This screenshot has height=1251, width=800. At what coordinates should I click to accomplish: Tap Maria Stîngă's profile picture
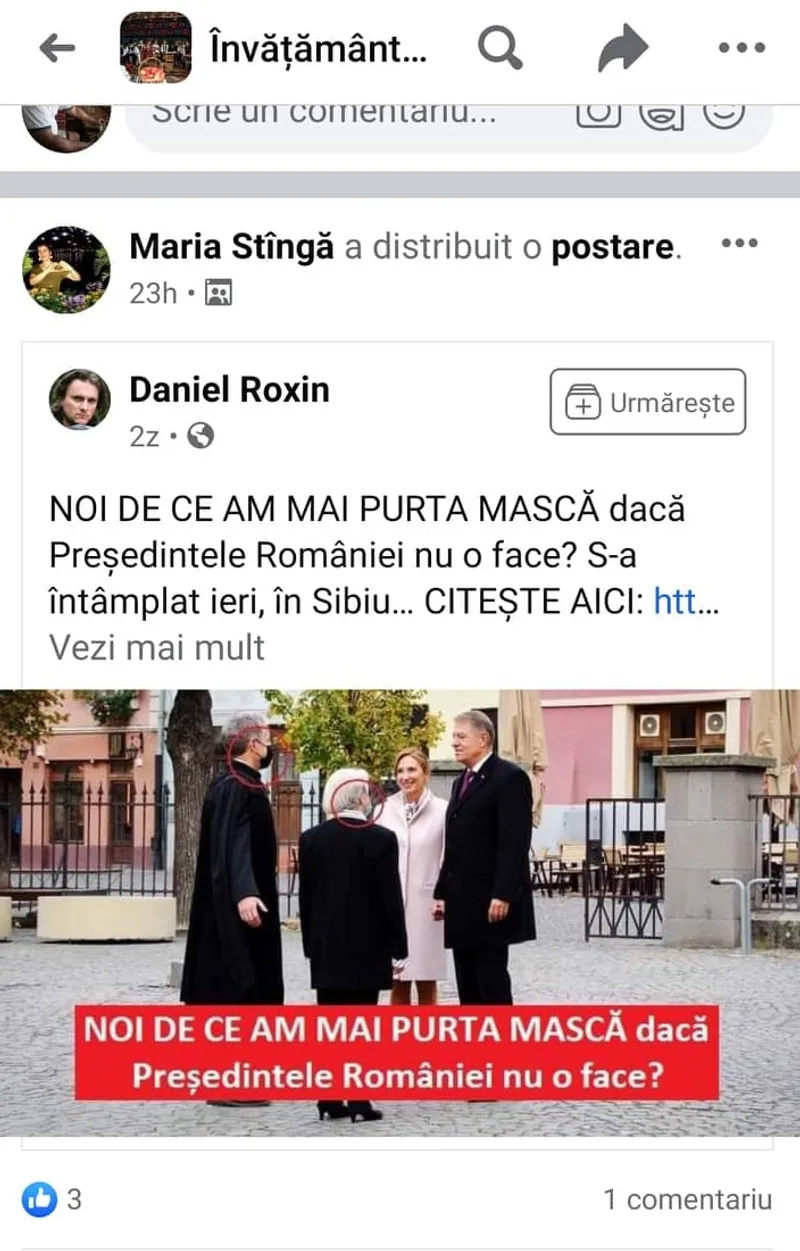tap(67, 269)
